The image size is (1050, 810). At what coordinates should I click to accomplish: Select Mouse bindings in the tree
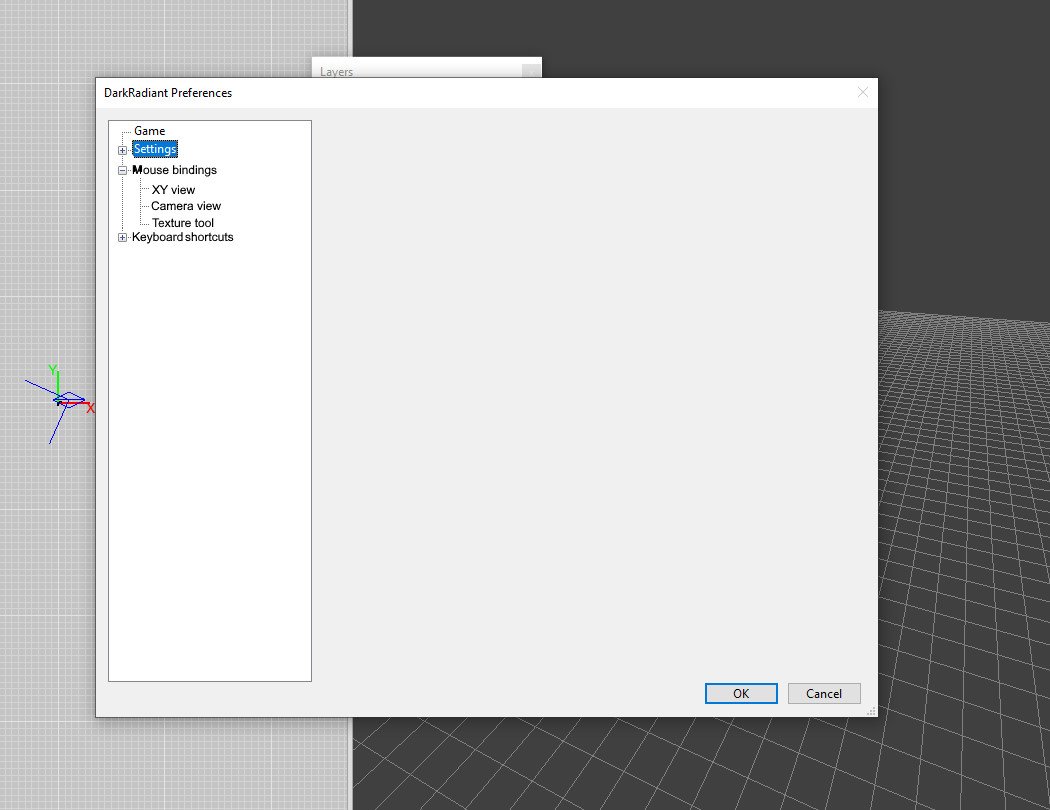(174, 170)
